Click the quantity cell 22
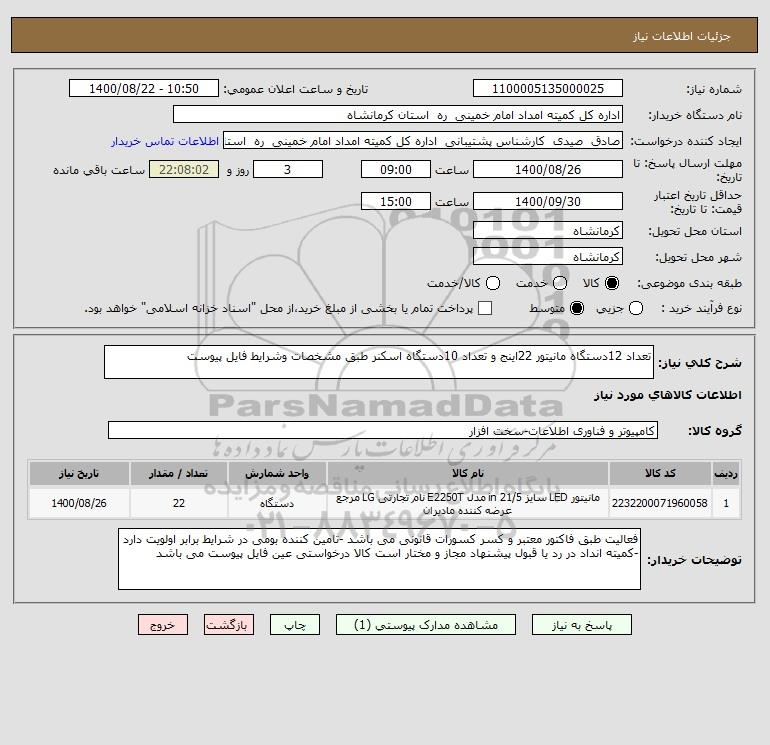The image size is (770, 745). 179,503
